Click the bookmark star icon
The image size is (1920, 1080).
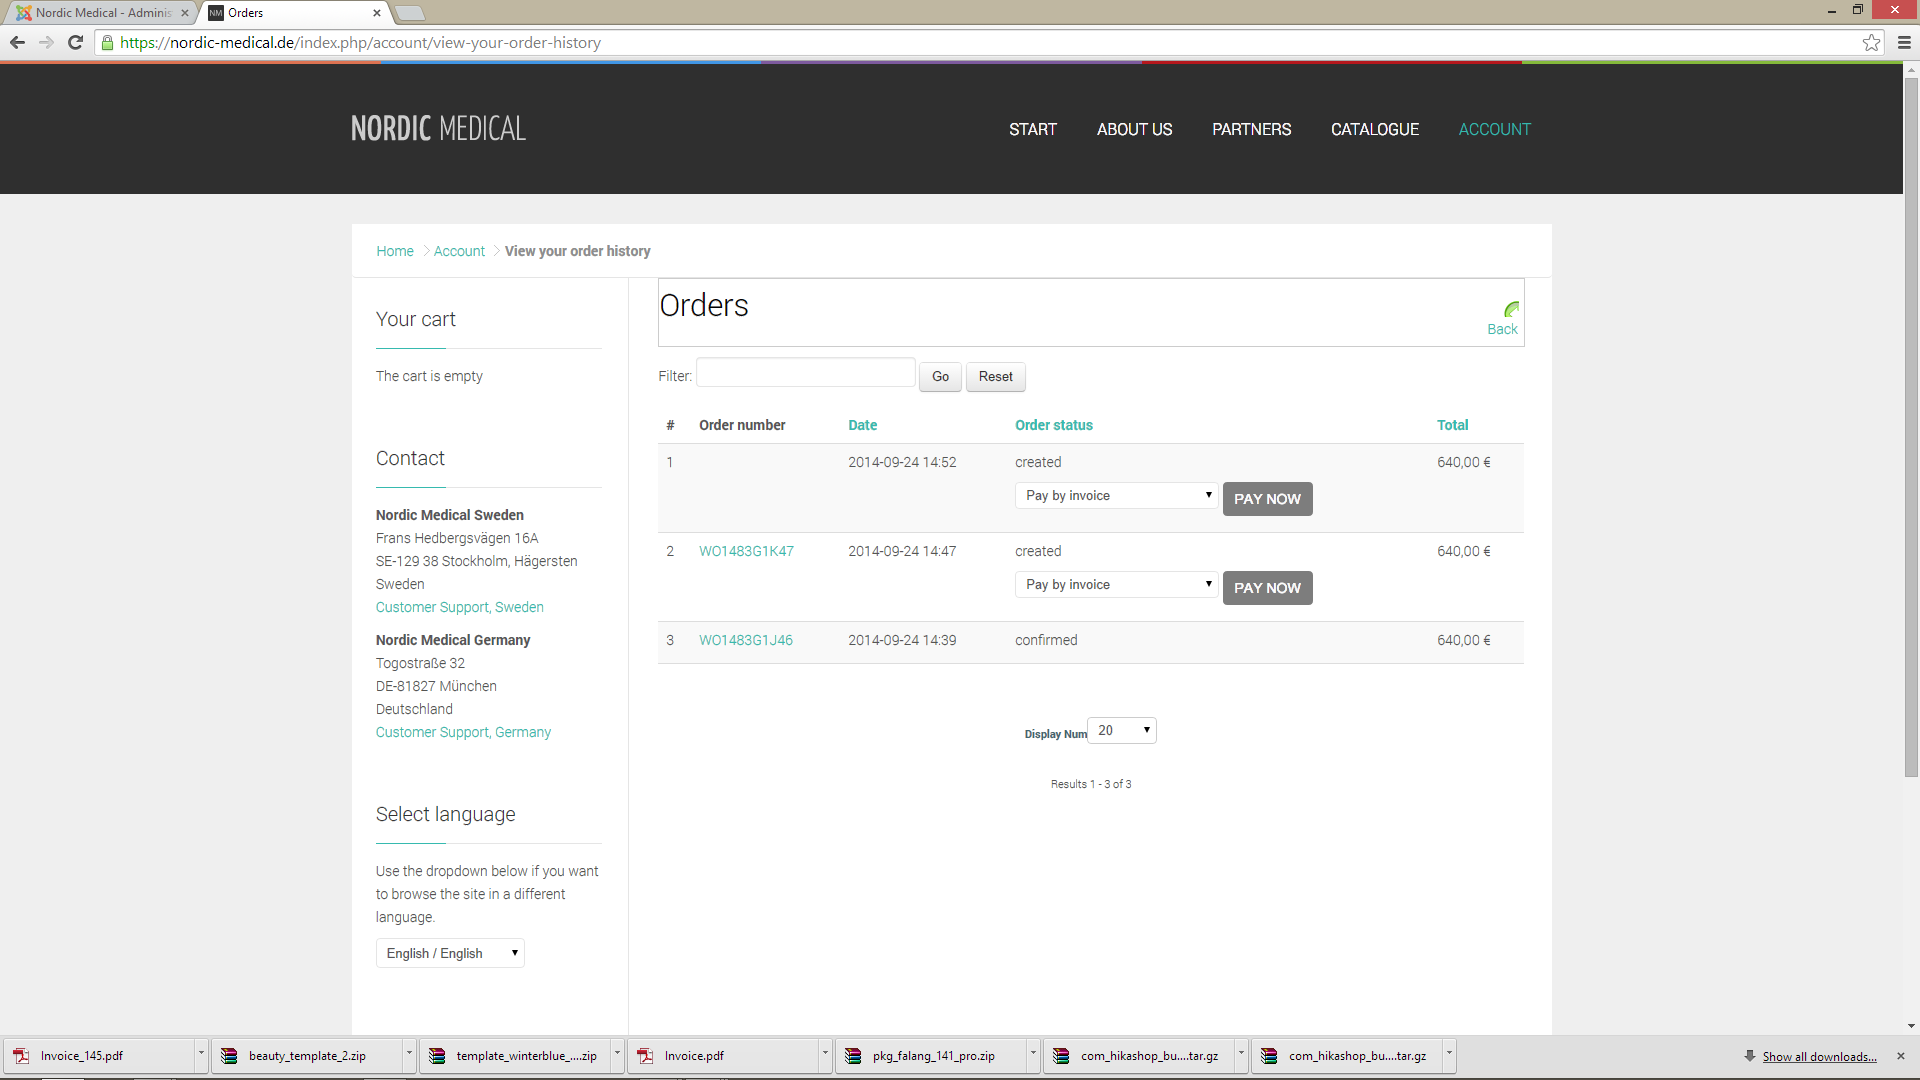pyautogui.click(x=1871, y=42)
